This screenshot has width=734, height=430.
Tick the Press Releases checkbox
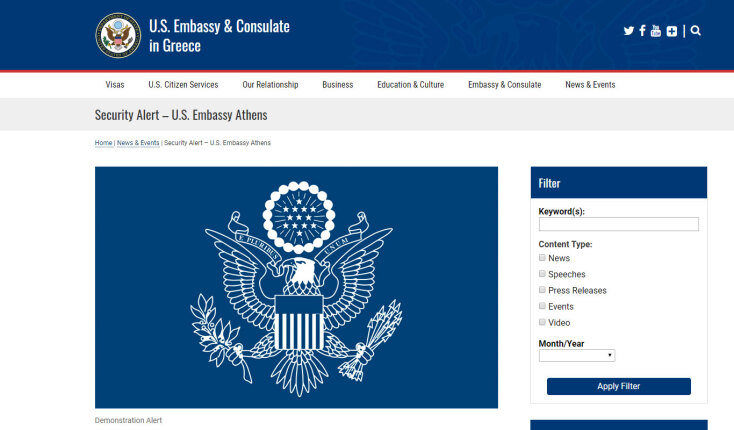tap(543, 290)
